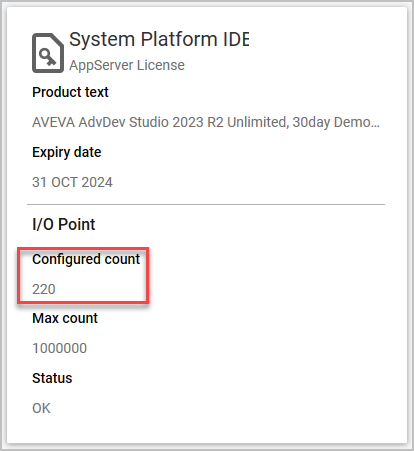Select the max count value 1000000
Image resolution: width=414 pixels, height=451 pixels.
point(59,348)
